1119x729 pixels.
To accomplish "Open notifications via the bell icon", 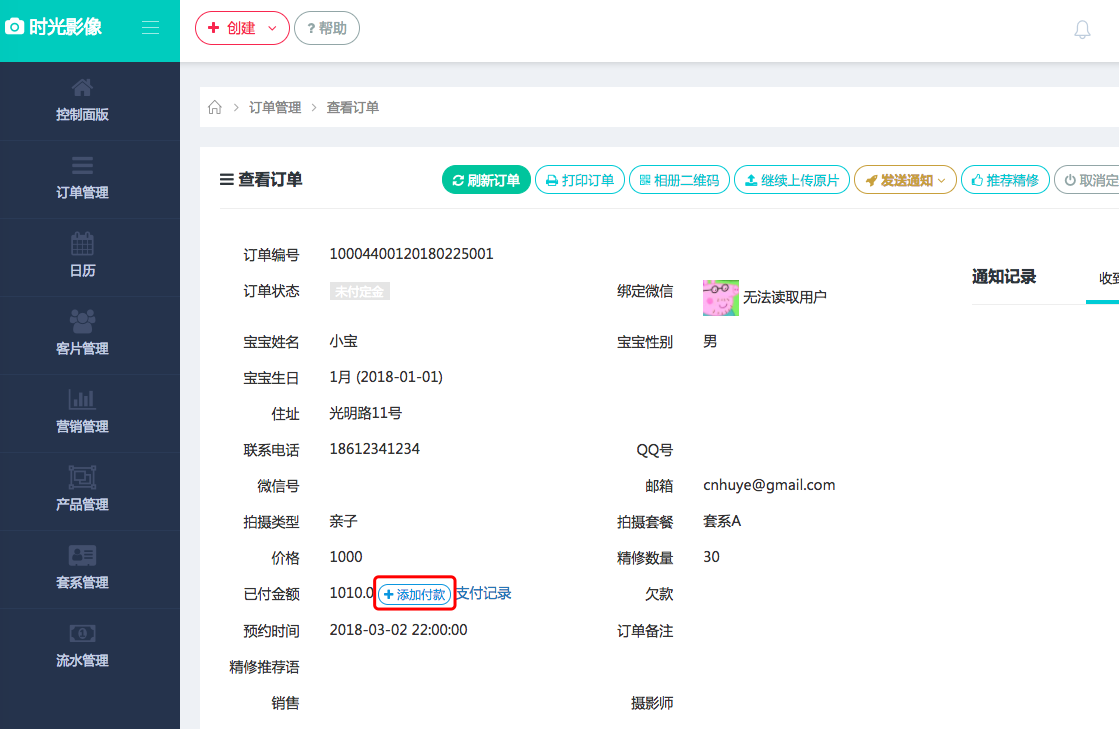I will coord(1082,28).
